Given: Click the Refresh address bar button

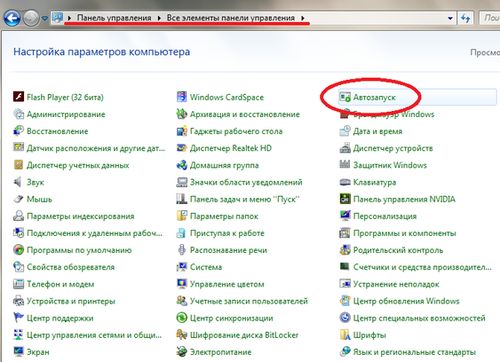Looking at the screenshot, I should tap(465, 18).
